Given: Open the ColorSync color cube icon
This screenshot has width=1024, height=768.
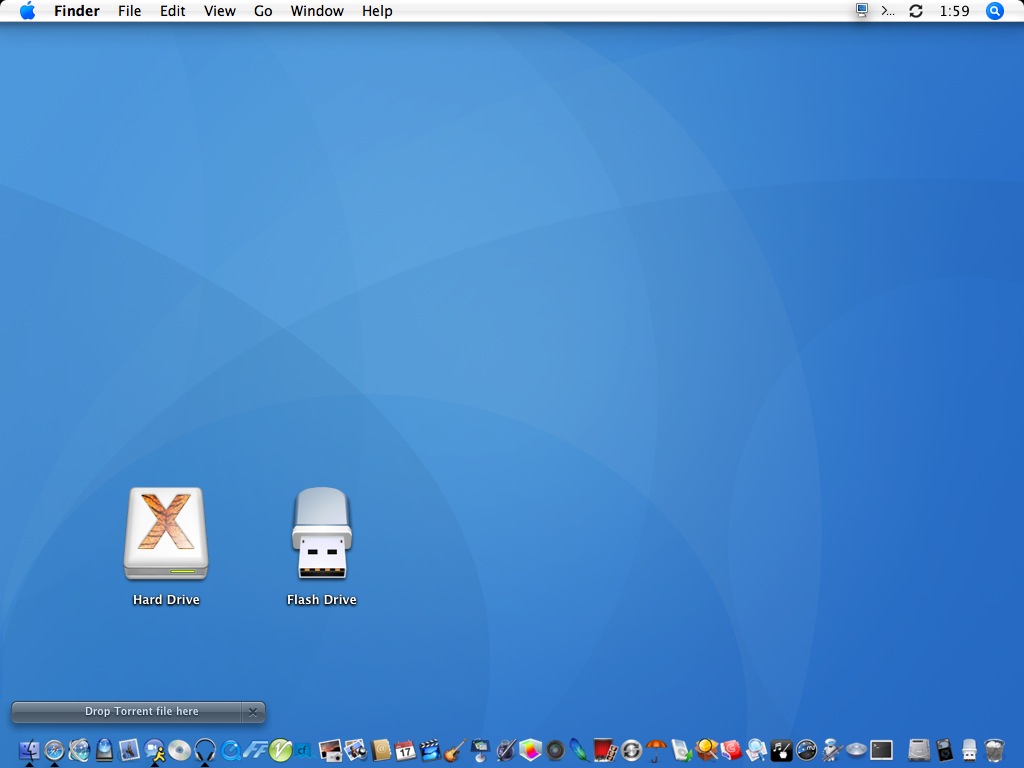Looking at the screenshot, I should pos(530,750).
